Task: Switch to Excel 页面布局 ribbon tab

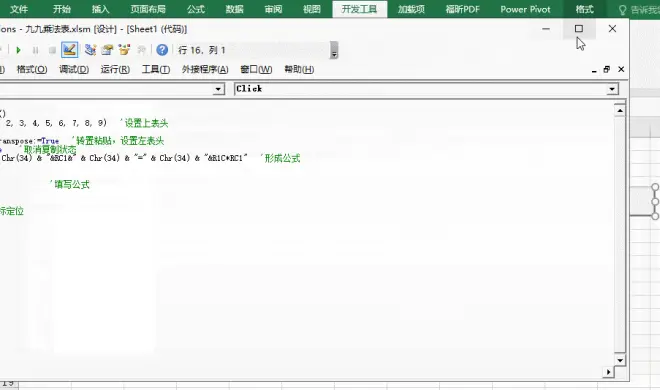Action: (148, 9)
